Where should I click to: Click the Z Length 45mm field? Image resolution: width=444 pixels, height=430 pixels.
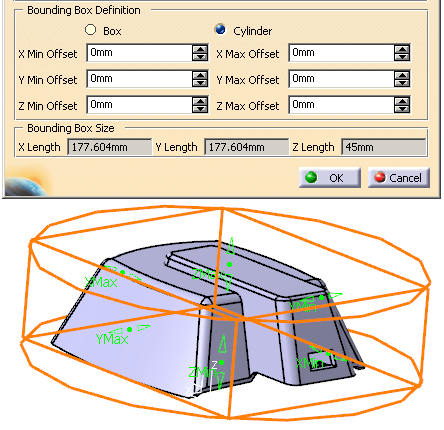click(384, 147)
